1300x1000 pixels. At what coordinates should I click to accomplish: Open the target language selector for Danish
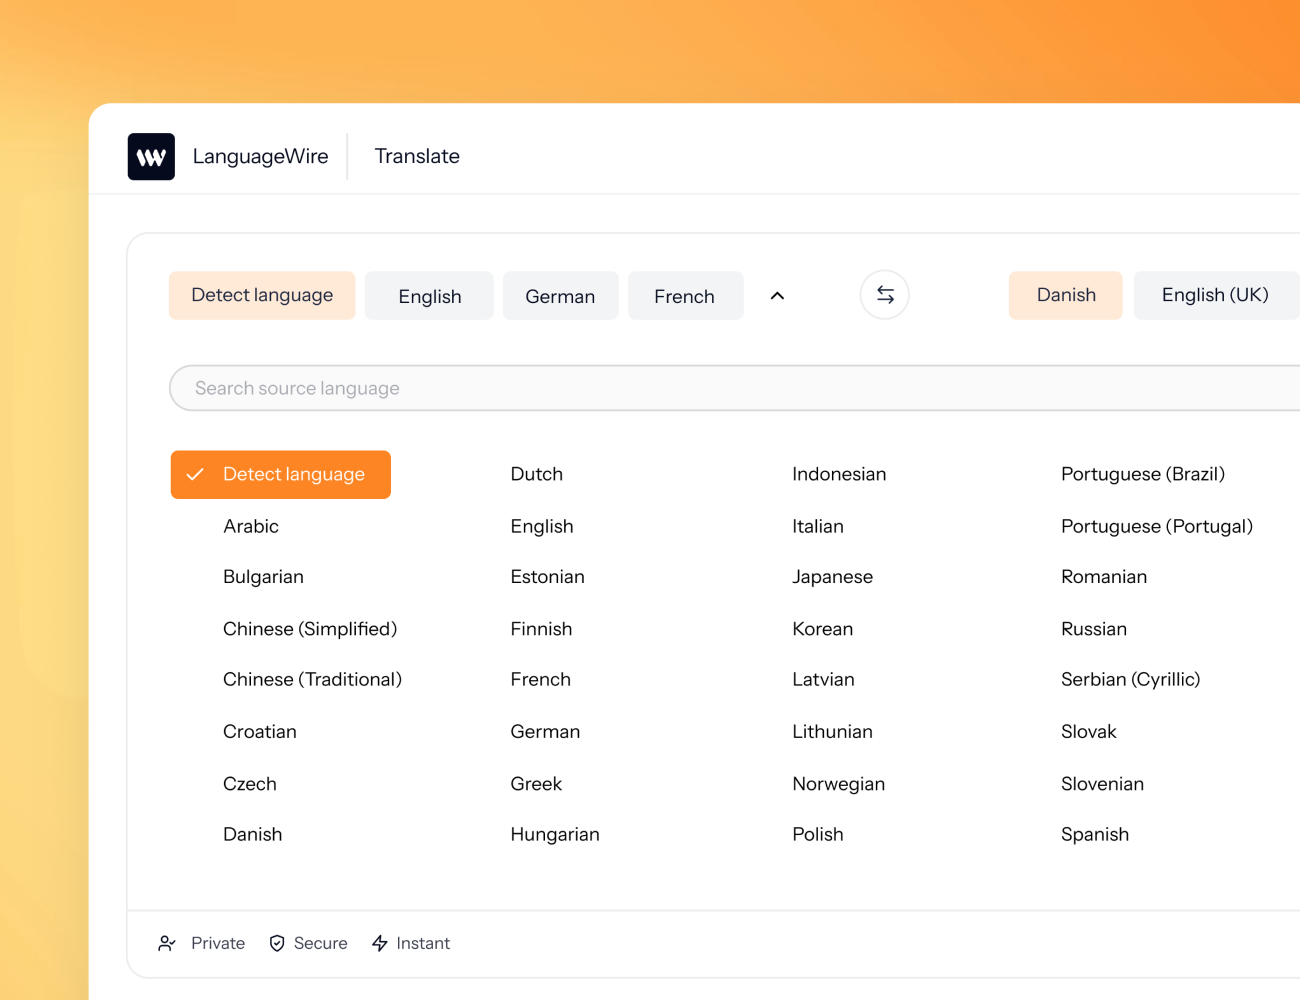coord(1065,294)
